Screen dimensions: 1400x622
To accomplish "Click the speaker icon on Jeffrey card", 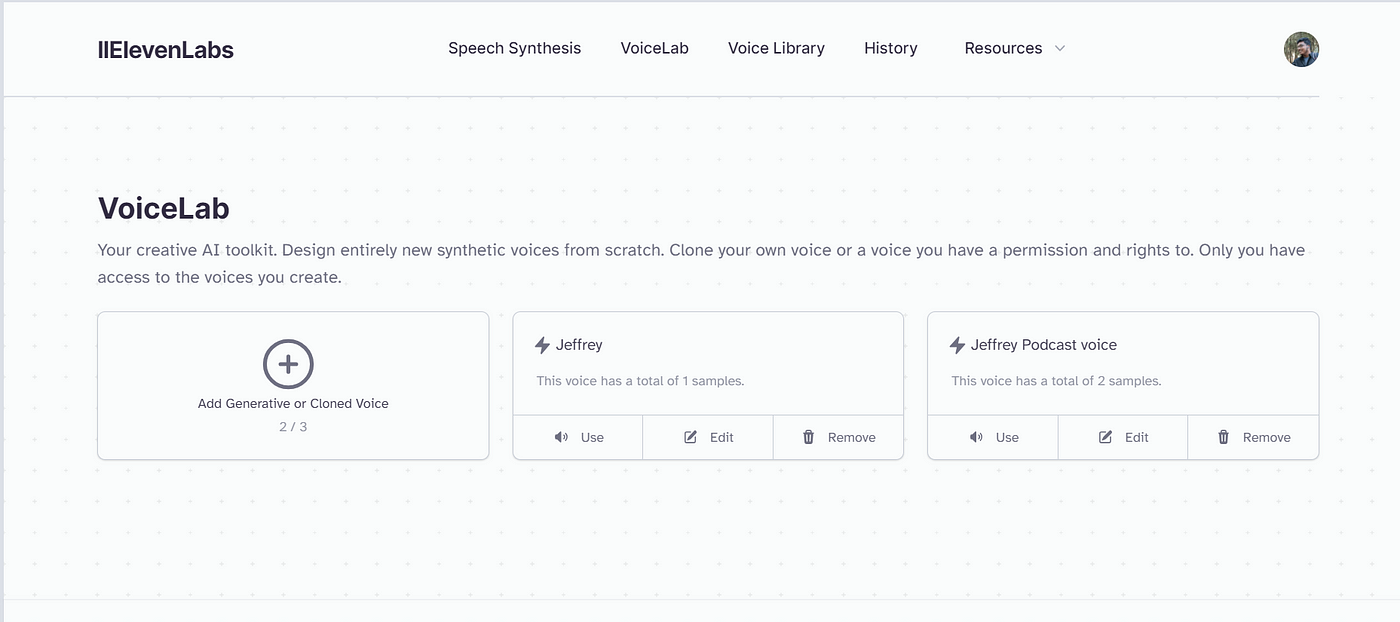I will (x=561, y=437).
